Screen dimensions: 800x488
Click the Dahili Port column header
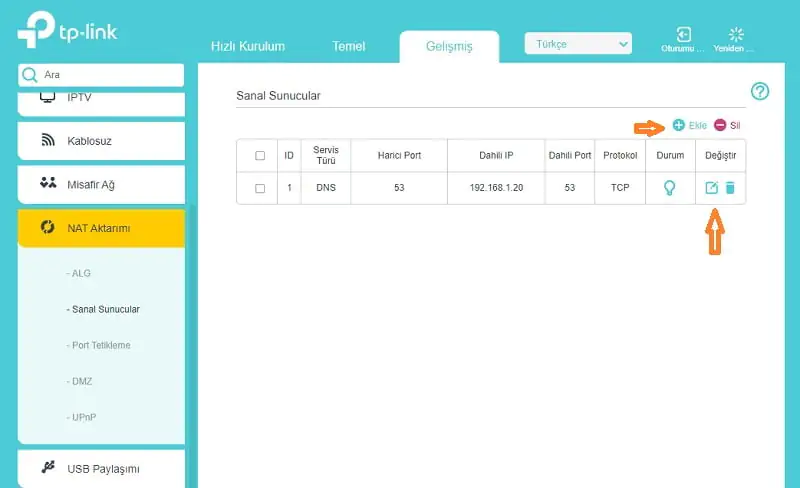tap(569, 156)
